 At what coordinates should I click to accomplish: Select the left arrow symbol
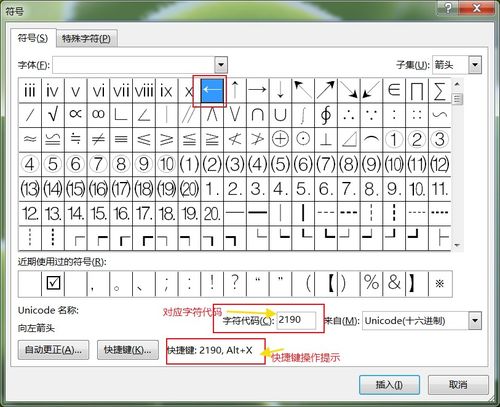pyautogui.click(x=212, y=90)
